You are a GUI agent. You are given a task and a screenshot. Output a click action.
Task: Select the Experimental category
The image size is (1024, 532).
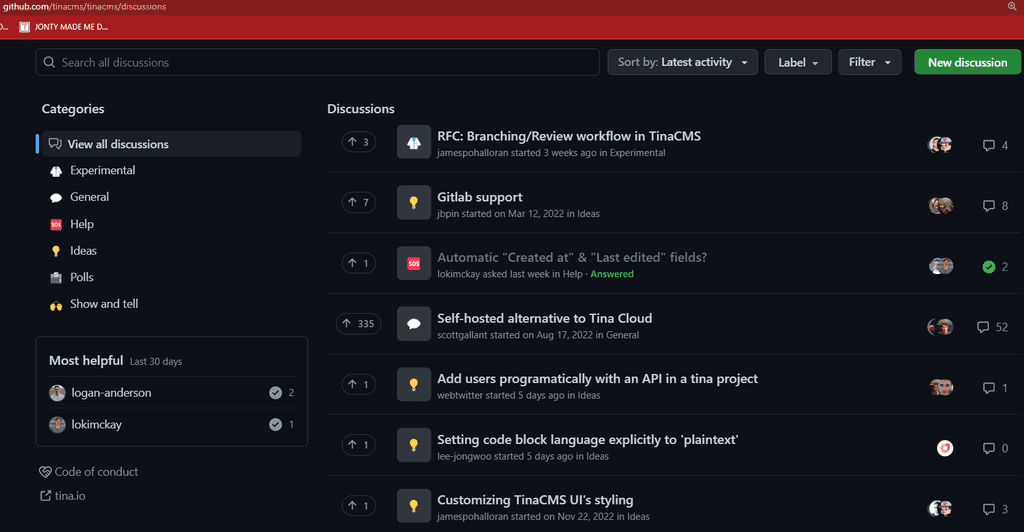point(102,170)
